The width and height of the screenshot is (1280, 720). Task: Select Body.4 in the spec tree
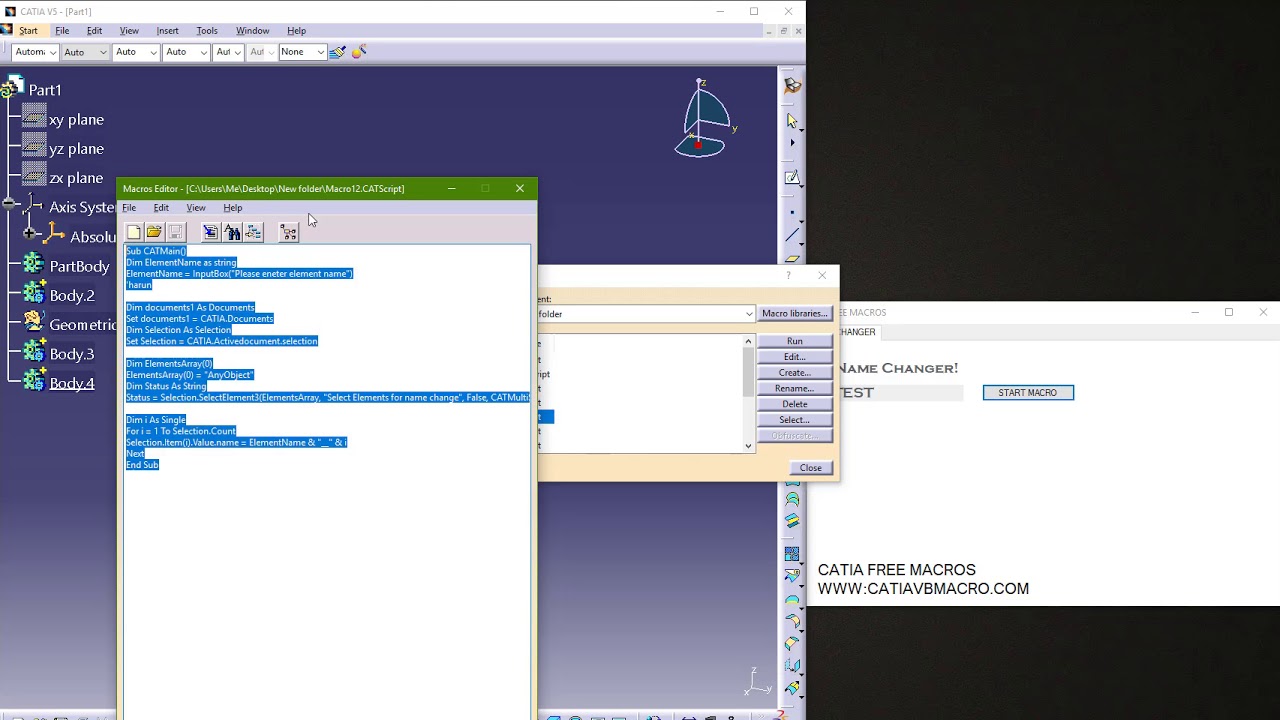pos(72,383)
